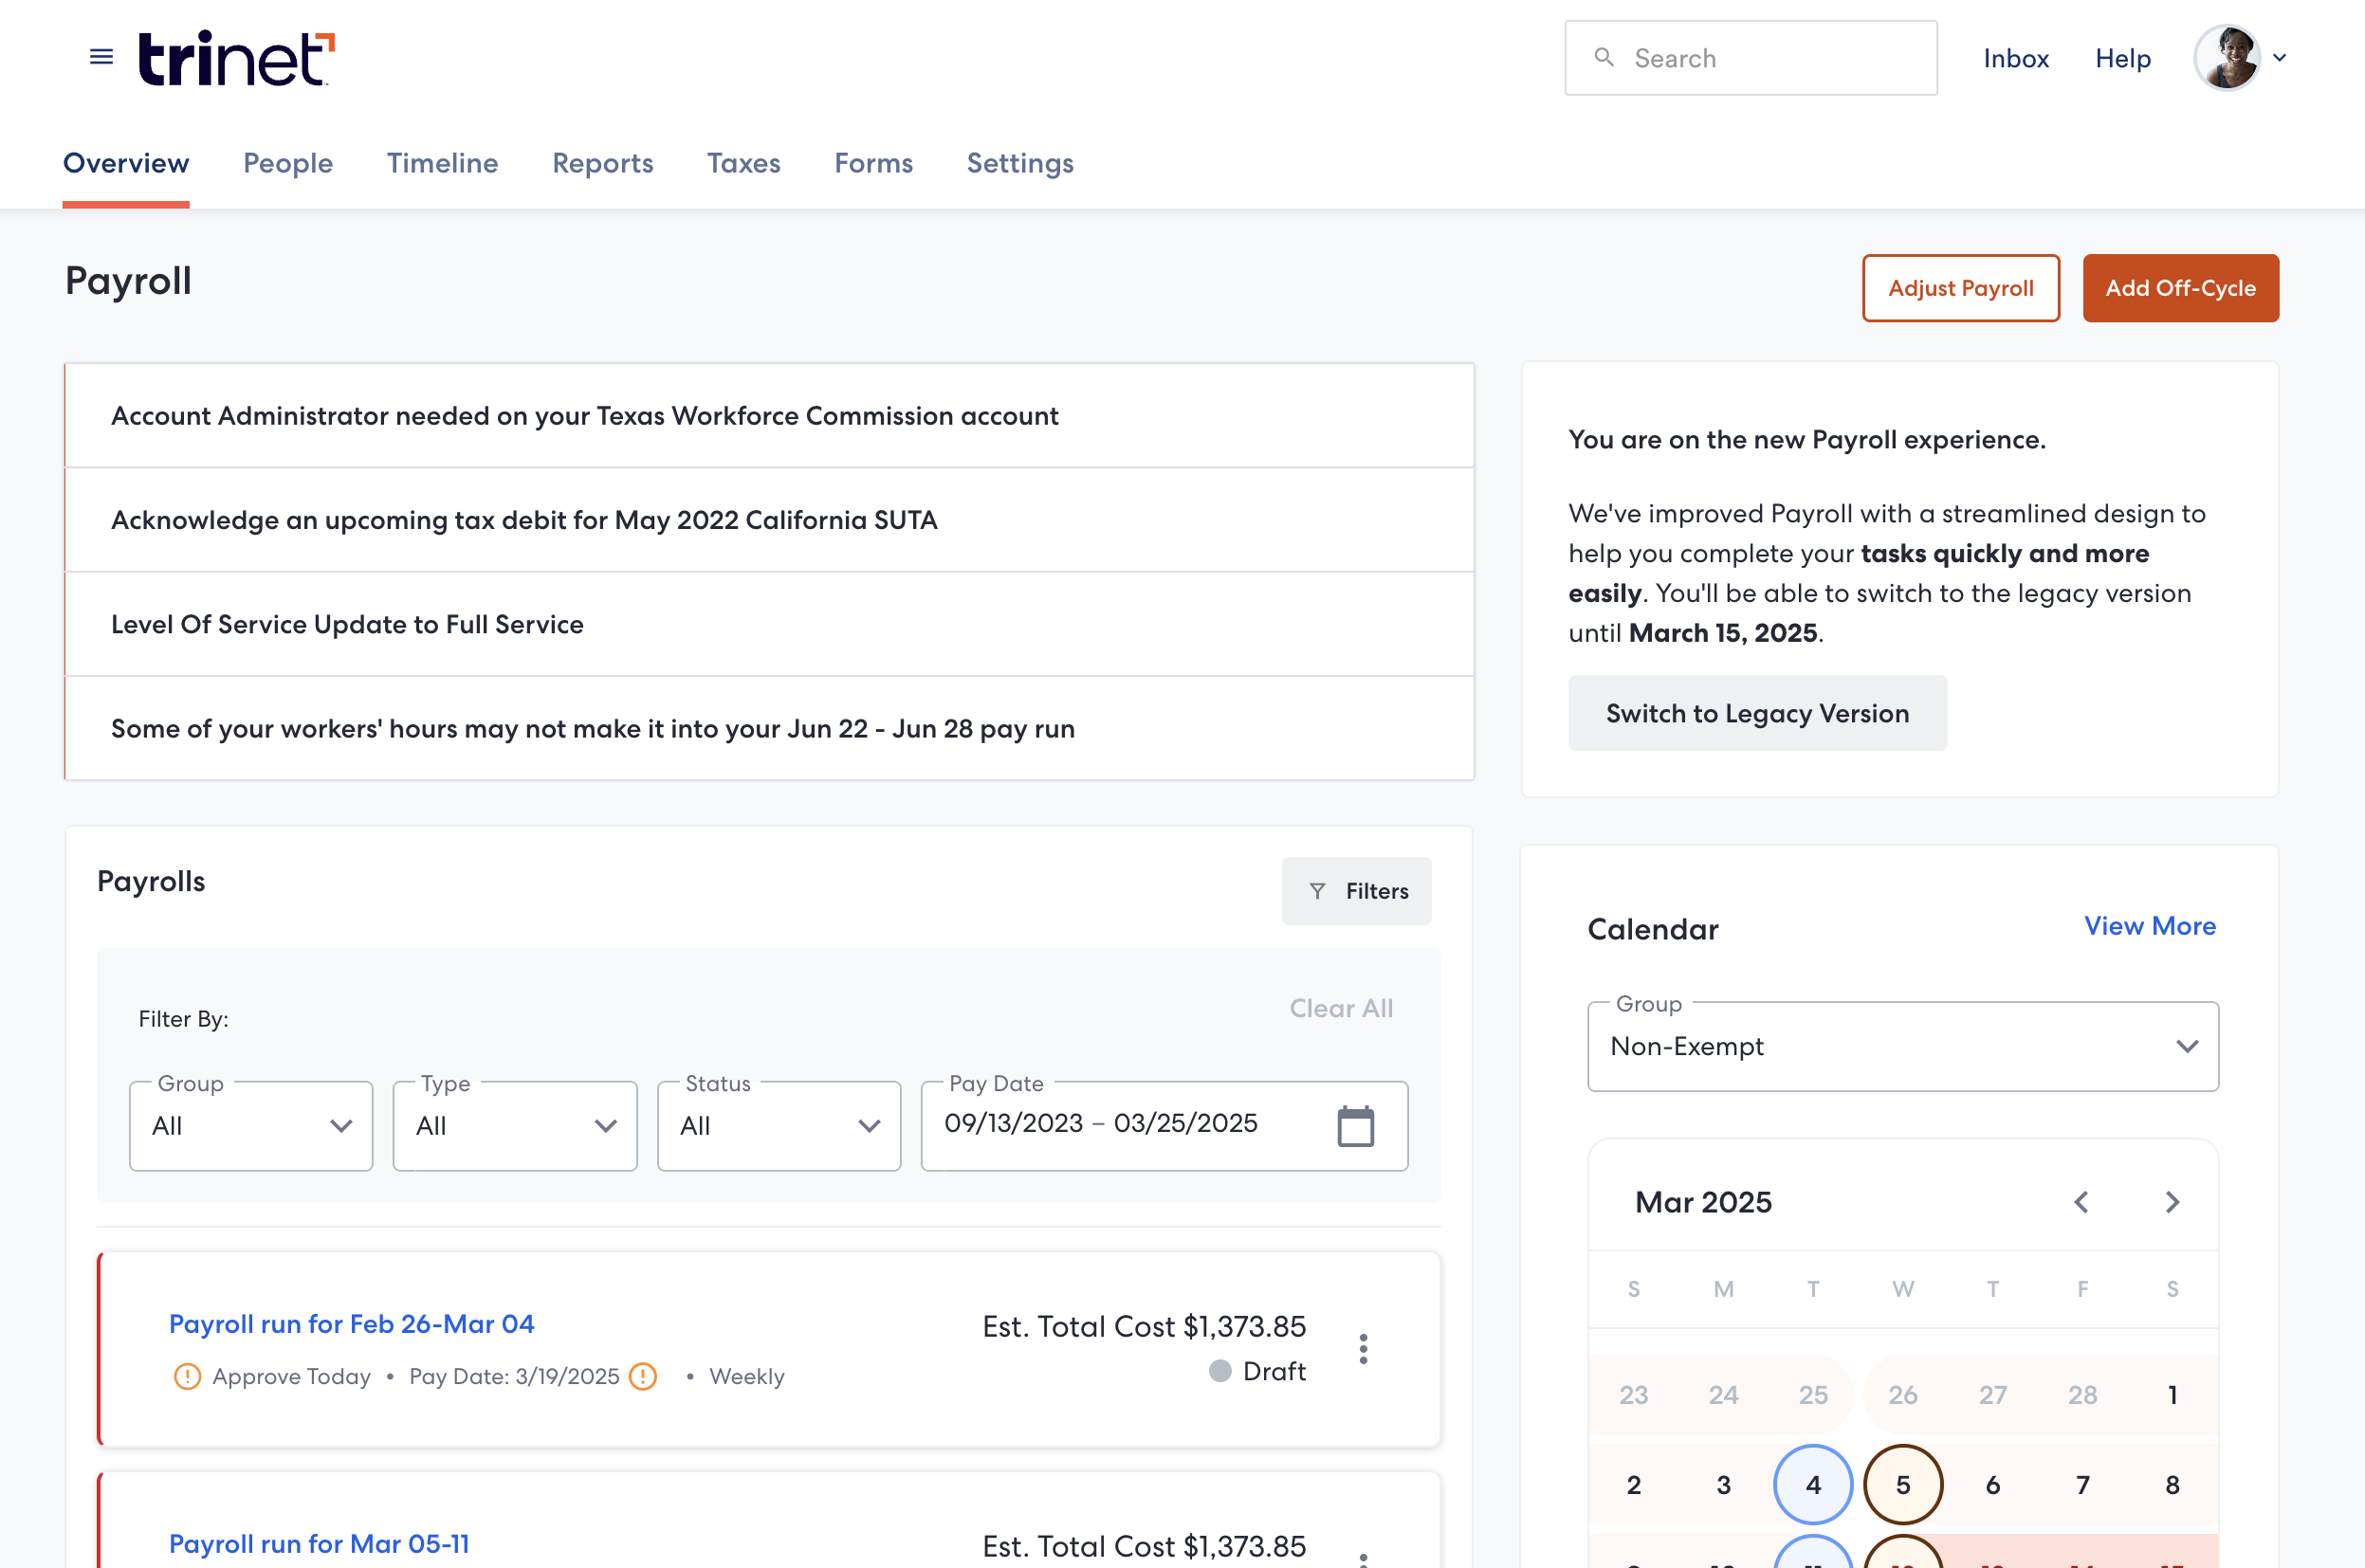Viewport: 2365px width, 1568px height.
Task: Open the Taxes tab
Action: pos(743,163)
